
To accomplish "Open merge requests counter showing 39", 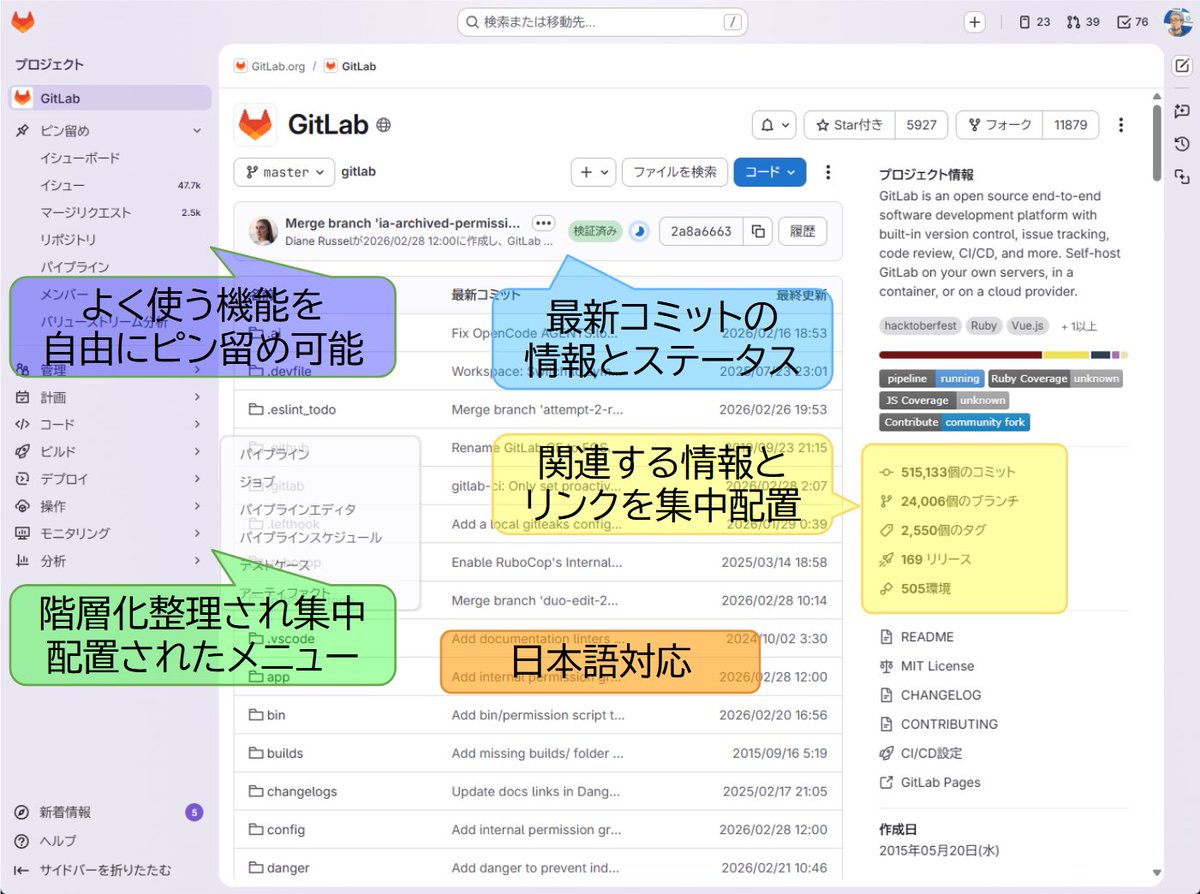I will 1083,22.
